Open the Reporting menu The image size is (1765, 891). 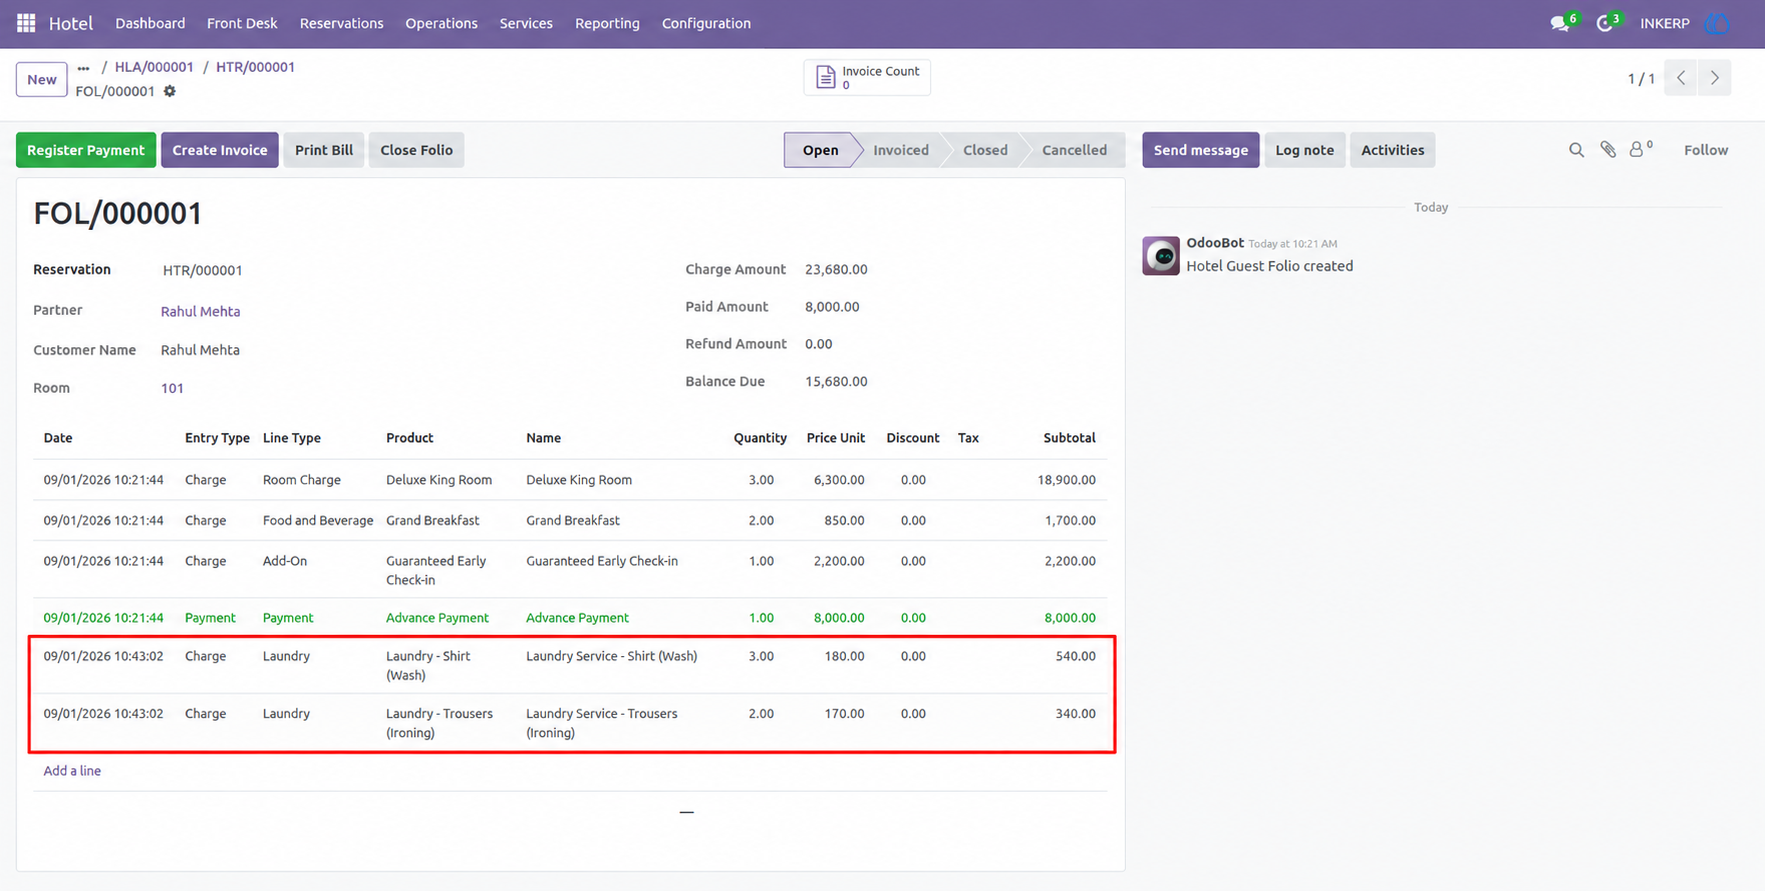[607, 23]
